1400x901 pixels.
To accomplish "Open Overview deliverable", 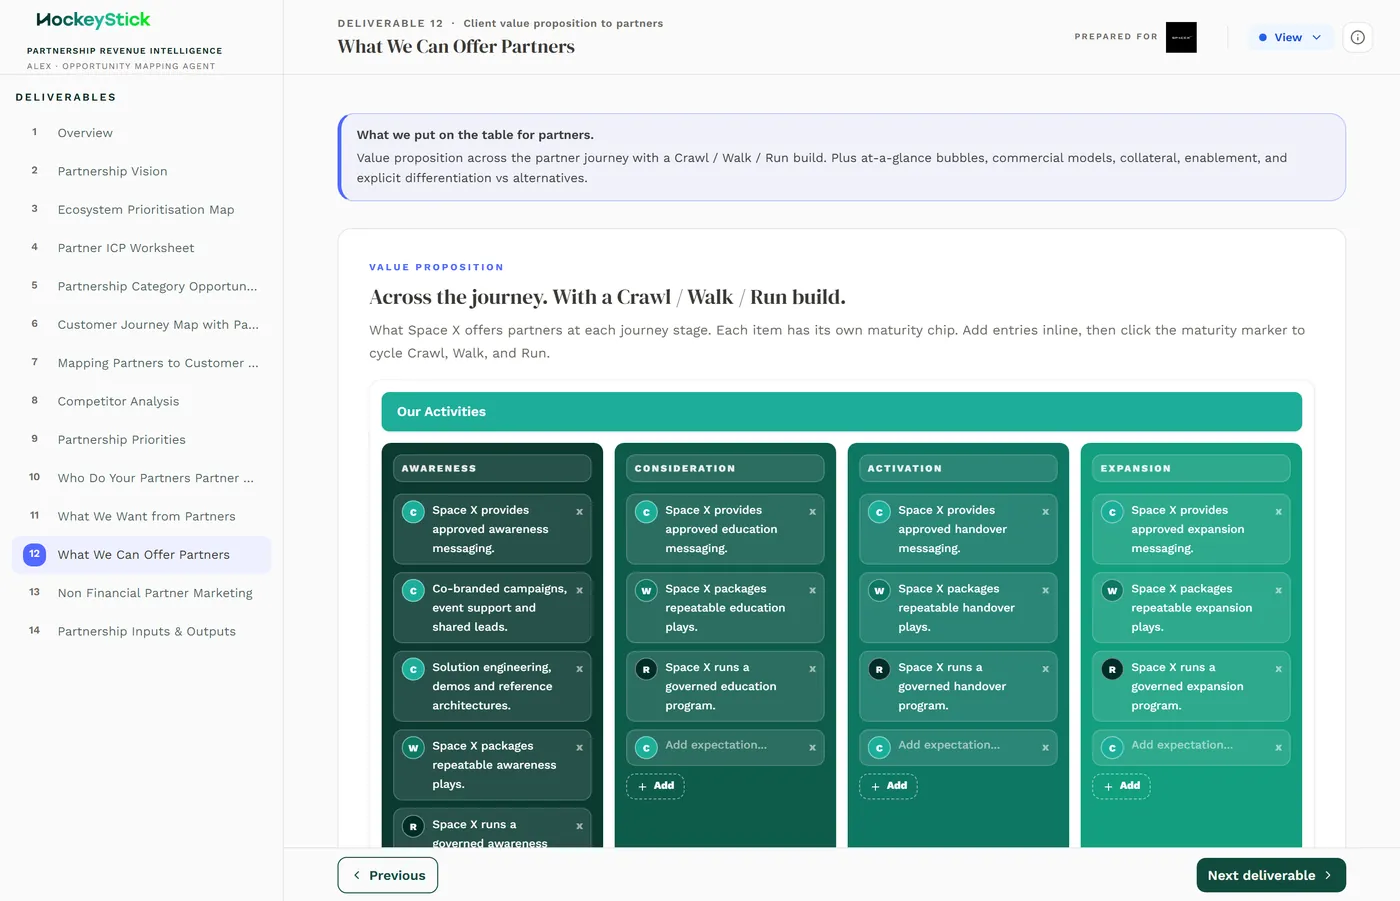I will 141,133.
